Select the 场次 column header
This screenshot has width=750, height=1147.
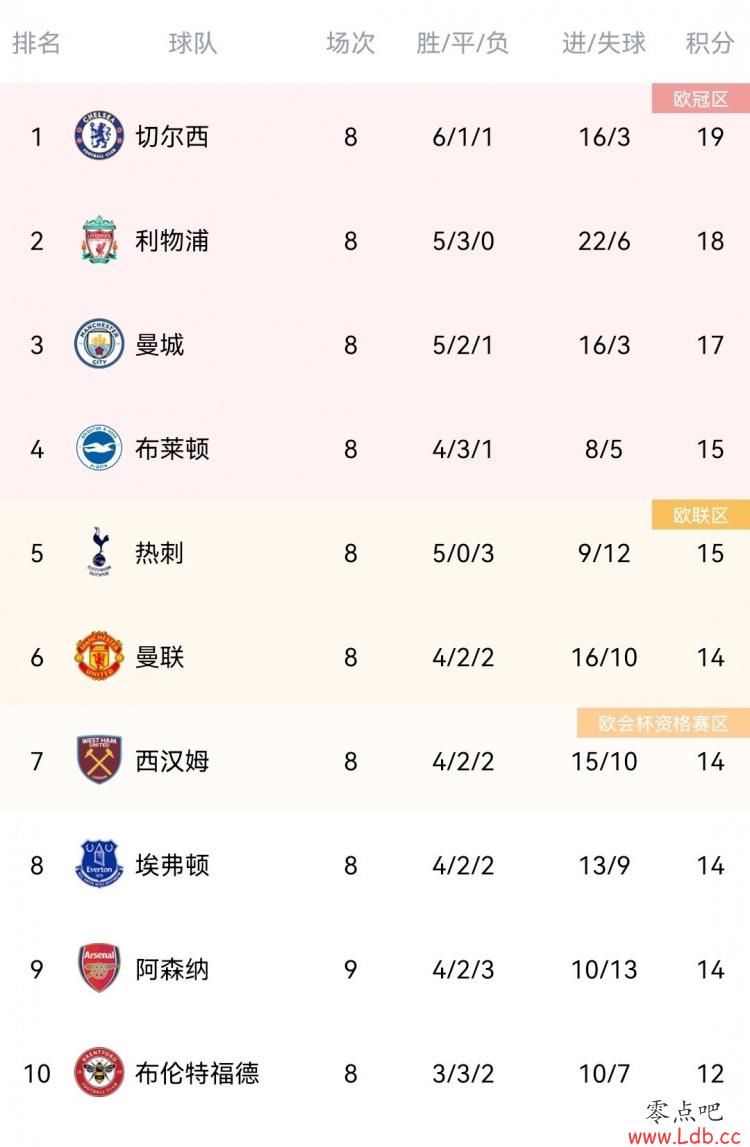click(x=350, y=43)
